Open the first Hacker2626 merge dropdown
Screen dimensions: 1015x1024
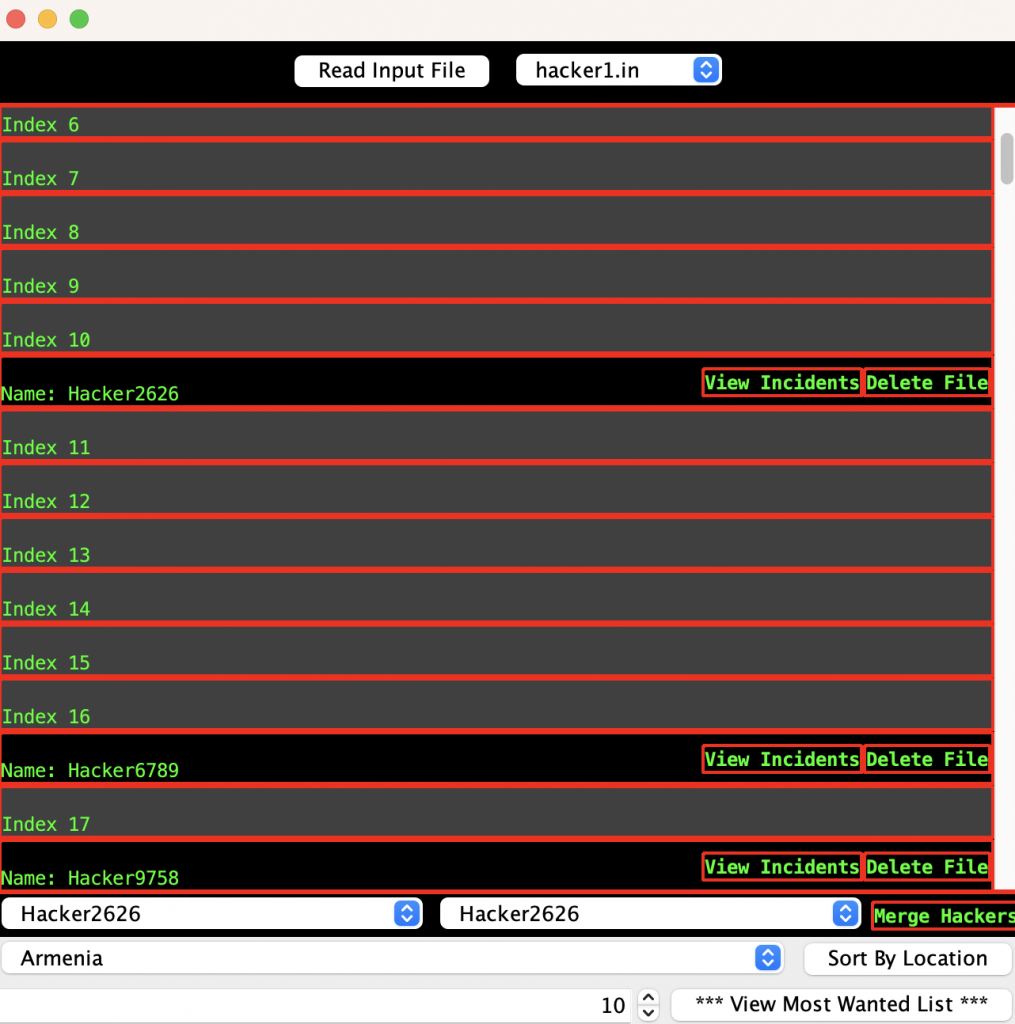pos(211,914)
